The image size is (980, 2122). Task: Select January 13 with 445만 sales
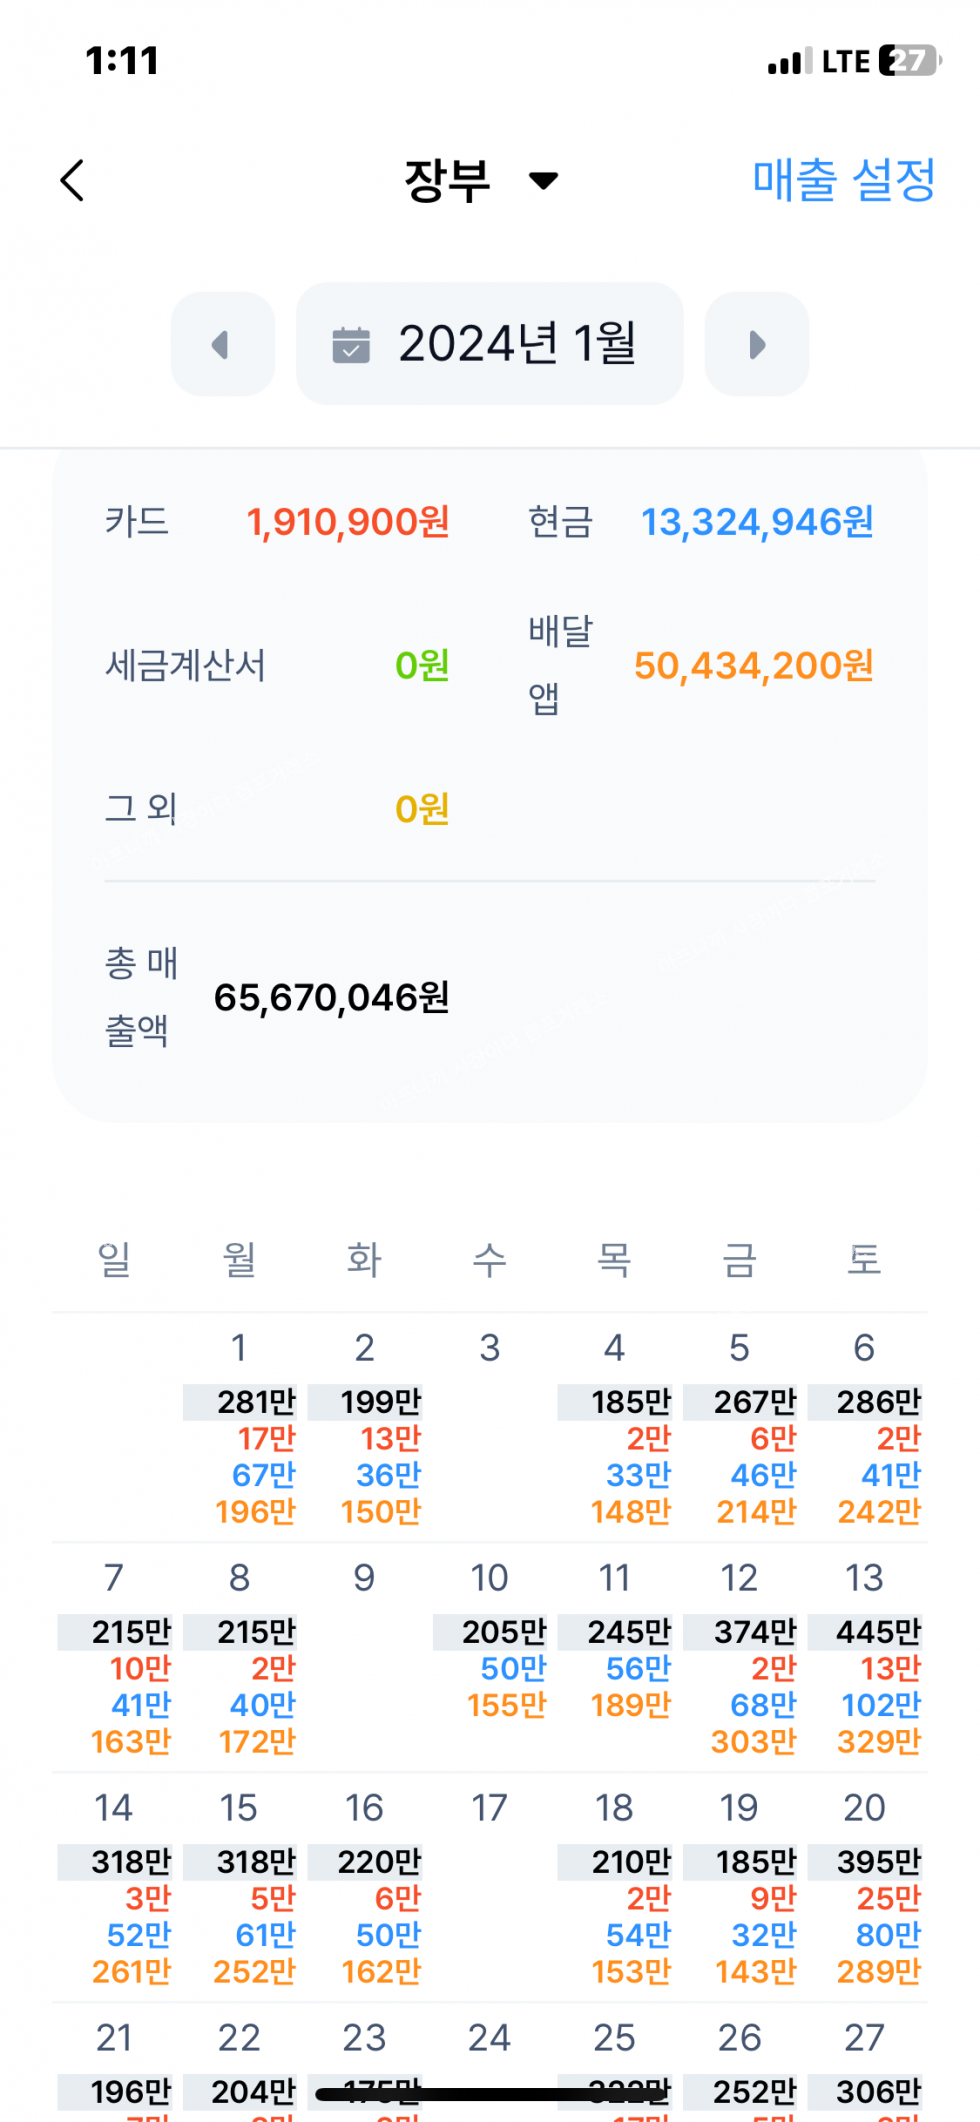tap(865, 1660)
